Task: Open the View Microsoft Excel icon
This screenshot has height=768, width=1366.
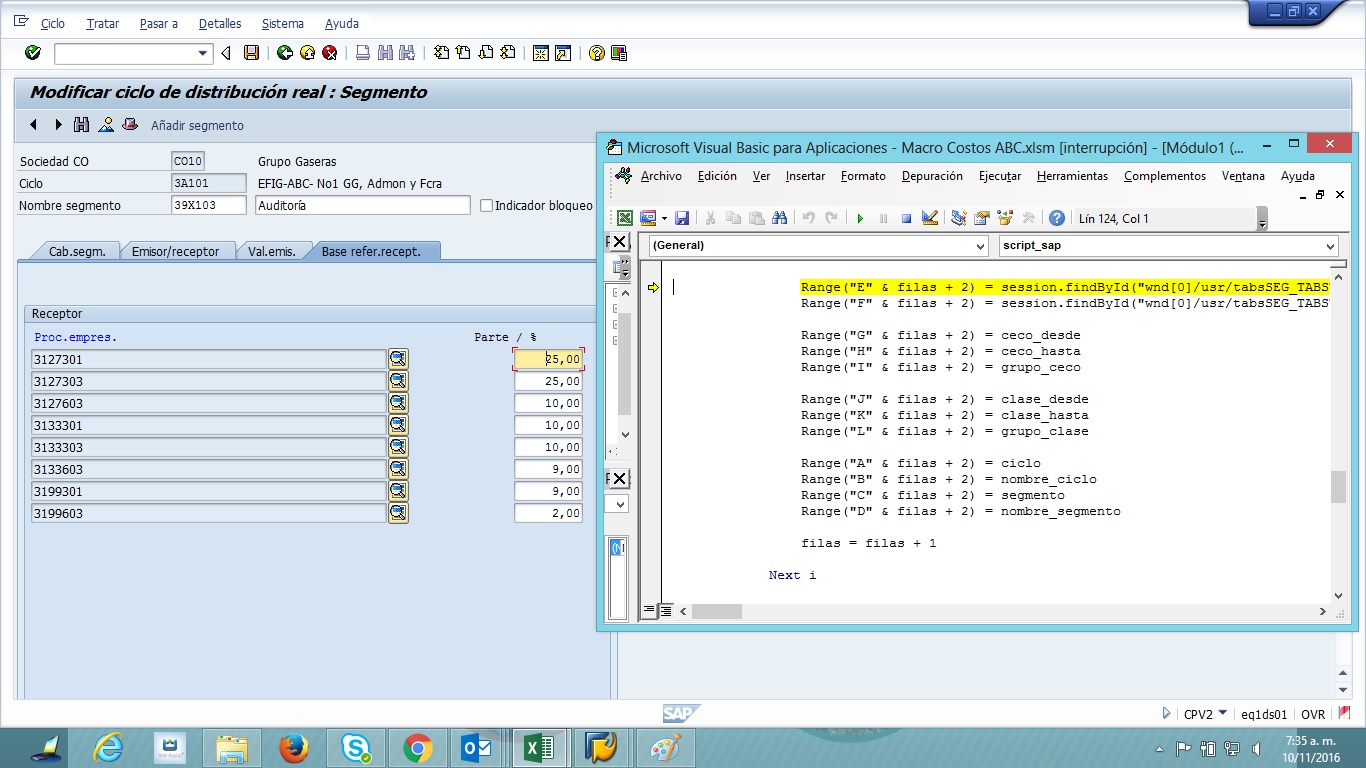Action: tap(624, 217)
